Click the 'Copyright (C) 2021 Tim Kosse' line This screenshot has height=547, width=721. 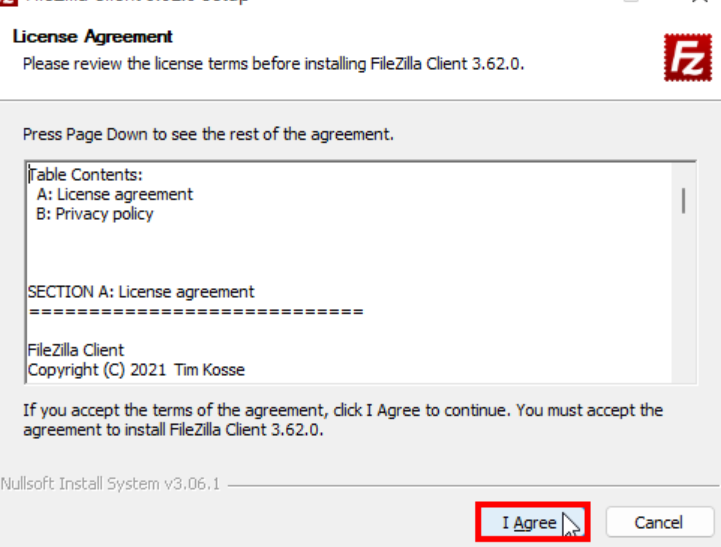pyautogui.click(x=136, y=370)
